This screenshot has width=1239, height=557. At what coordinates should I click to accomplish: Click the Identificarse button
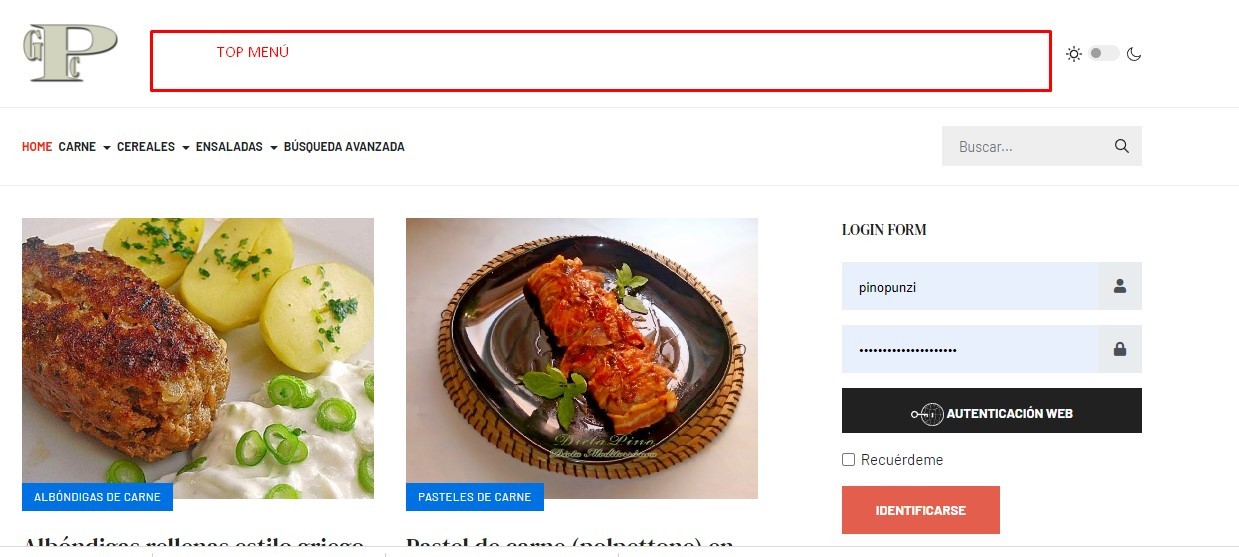coord(921,510)
